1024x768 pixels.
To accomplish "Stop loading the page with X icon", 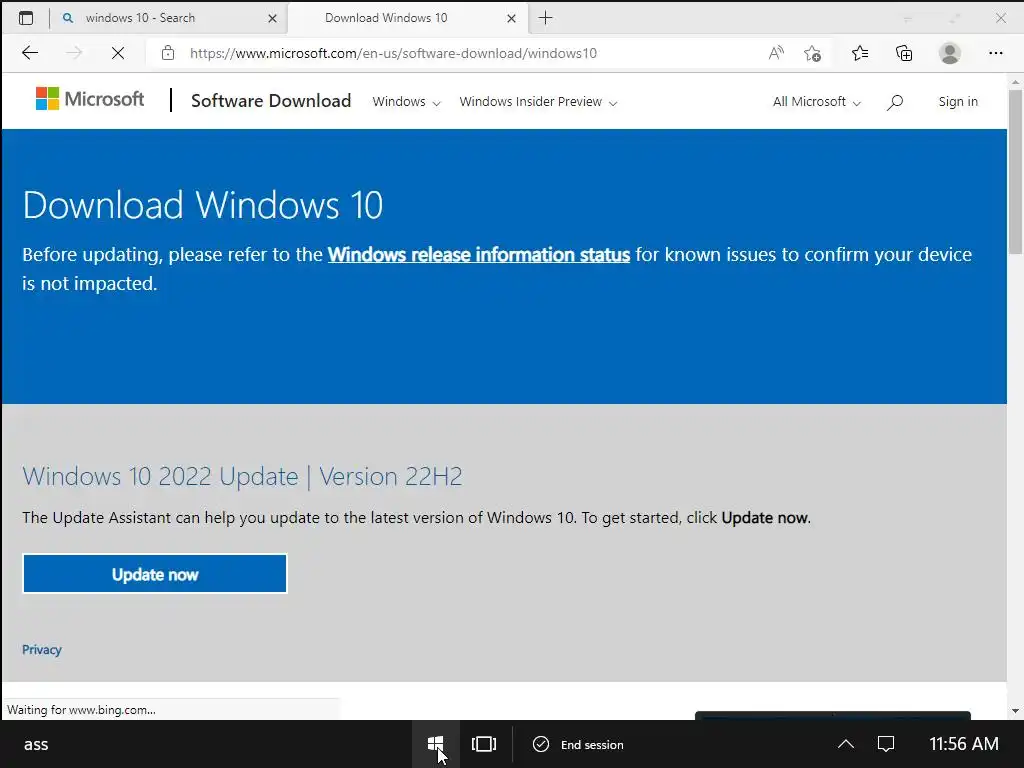I will (x=118, y=53).
